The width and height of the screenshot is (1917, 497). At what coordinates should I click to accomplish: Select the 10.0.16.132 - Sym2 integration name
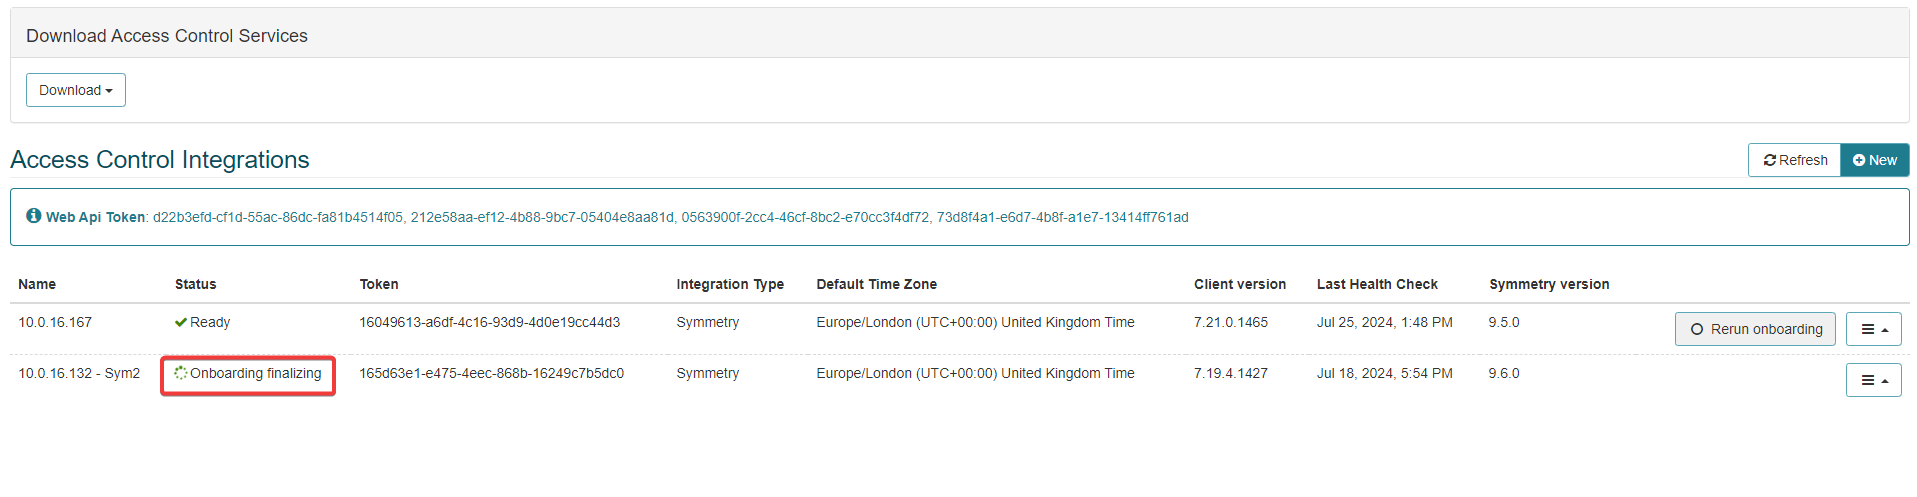point(79,373)
